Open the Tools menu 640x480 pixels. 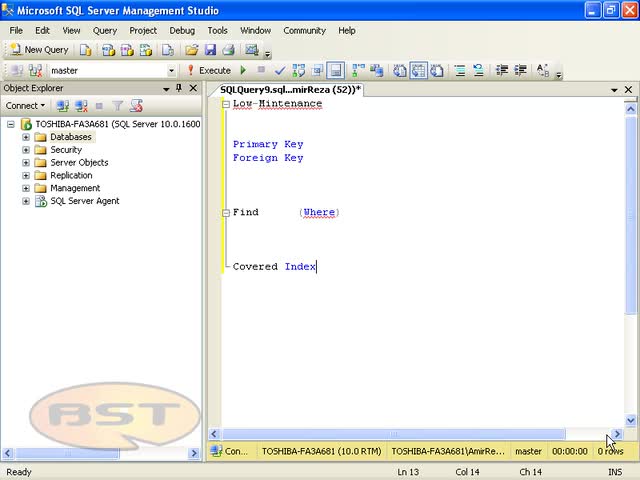point(217,31)
